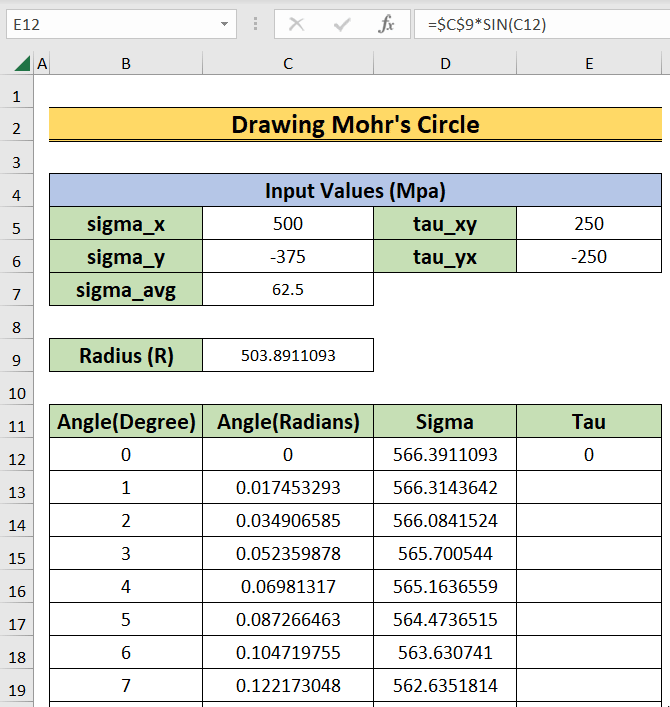Select the tau_yx label cell
Viewport: 670px width, 707px height.
tap(445, 257)
